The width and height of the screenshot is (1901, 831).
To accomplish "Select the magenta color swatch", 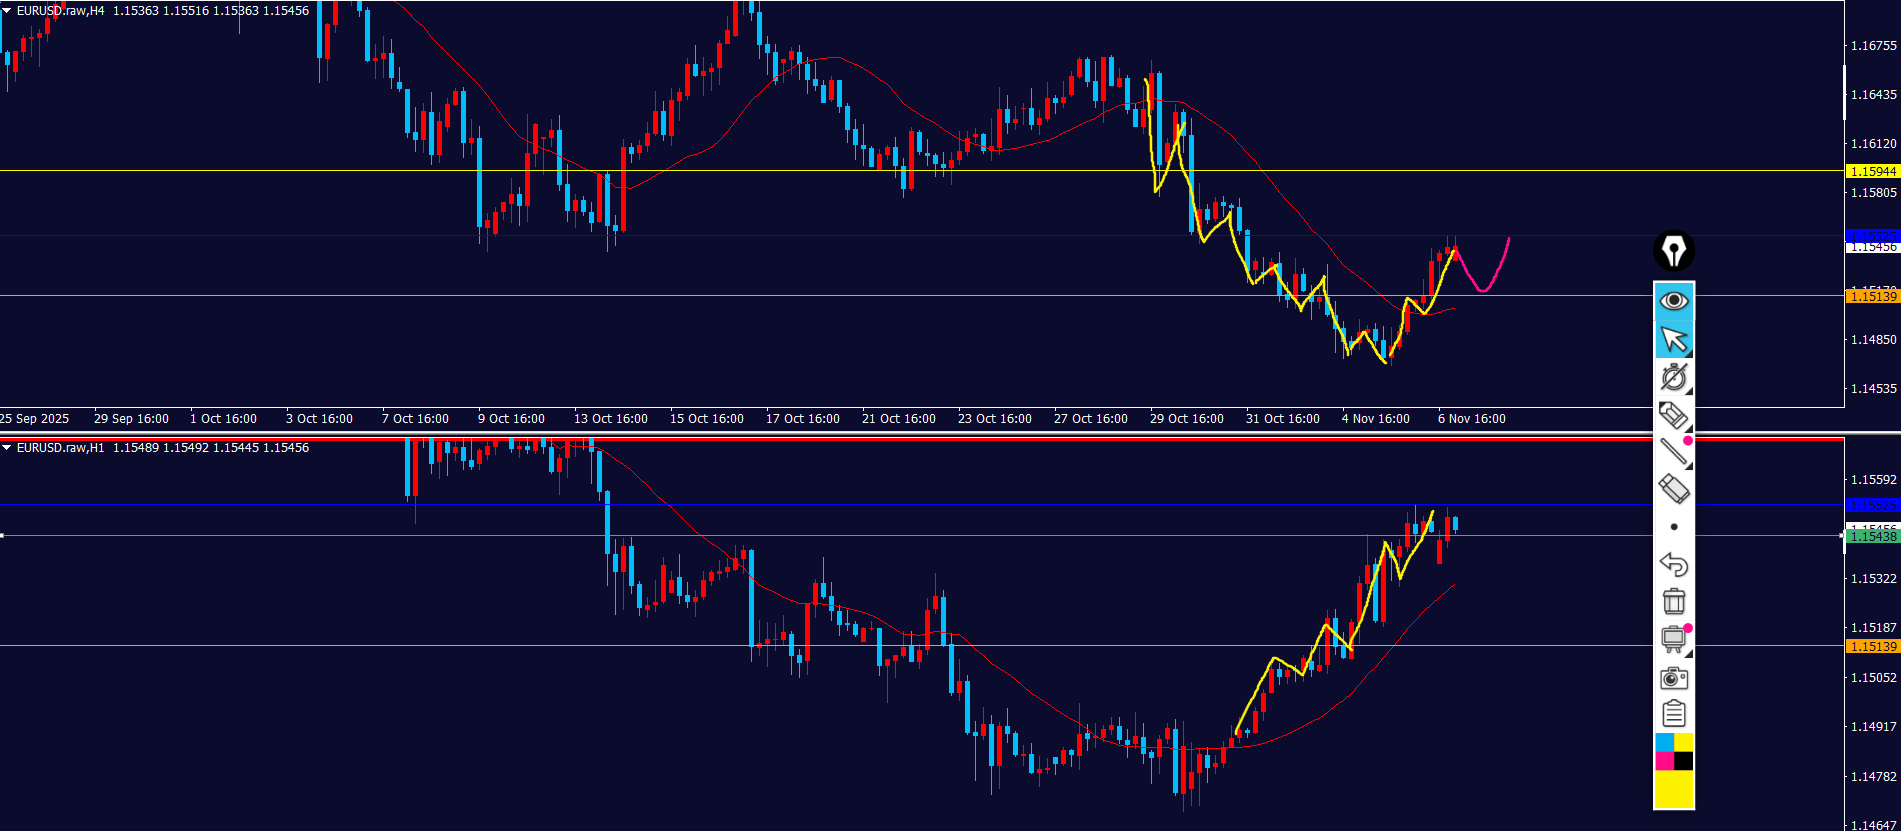I will [1664, 761].
